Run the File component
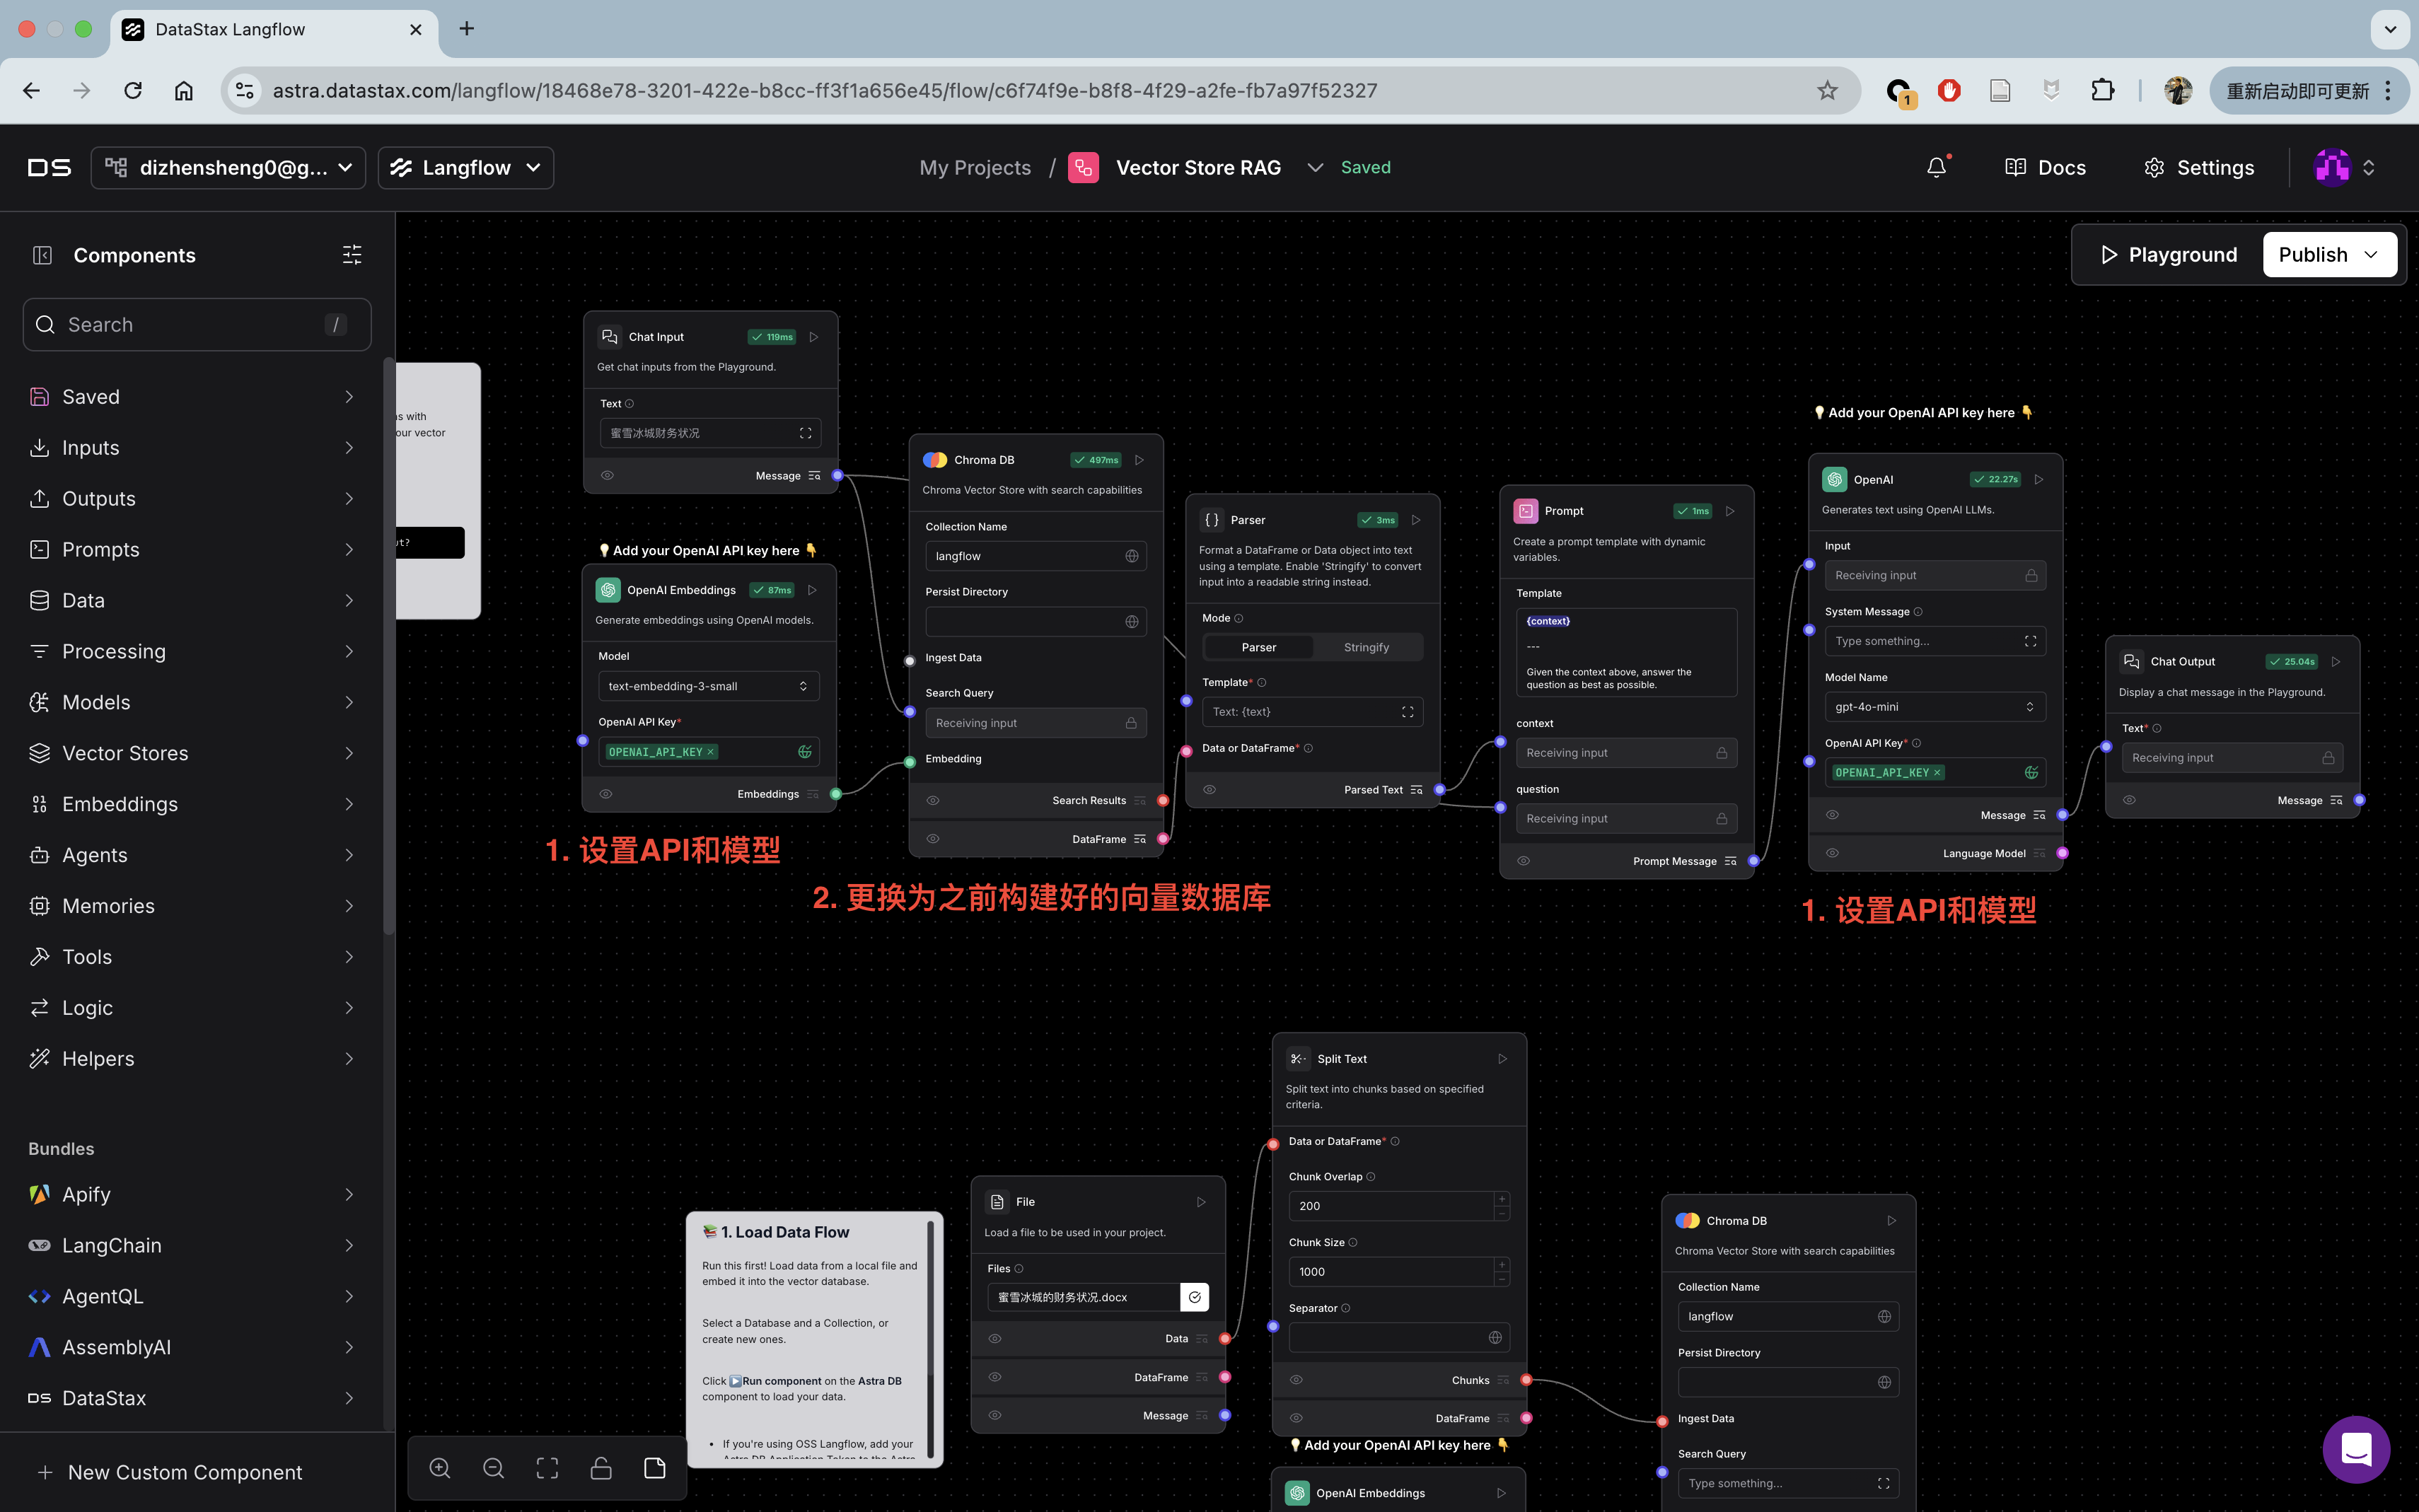Screen dimensions: 2419x1512 [1201, 1202]
